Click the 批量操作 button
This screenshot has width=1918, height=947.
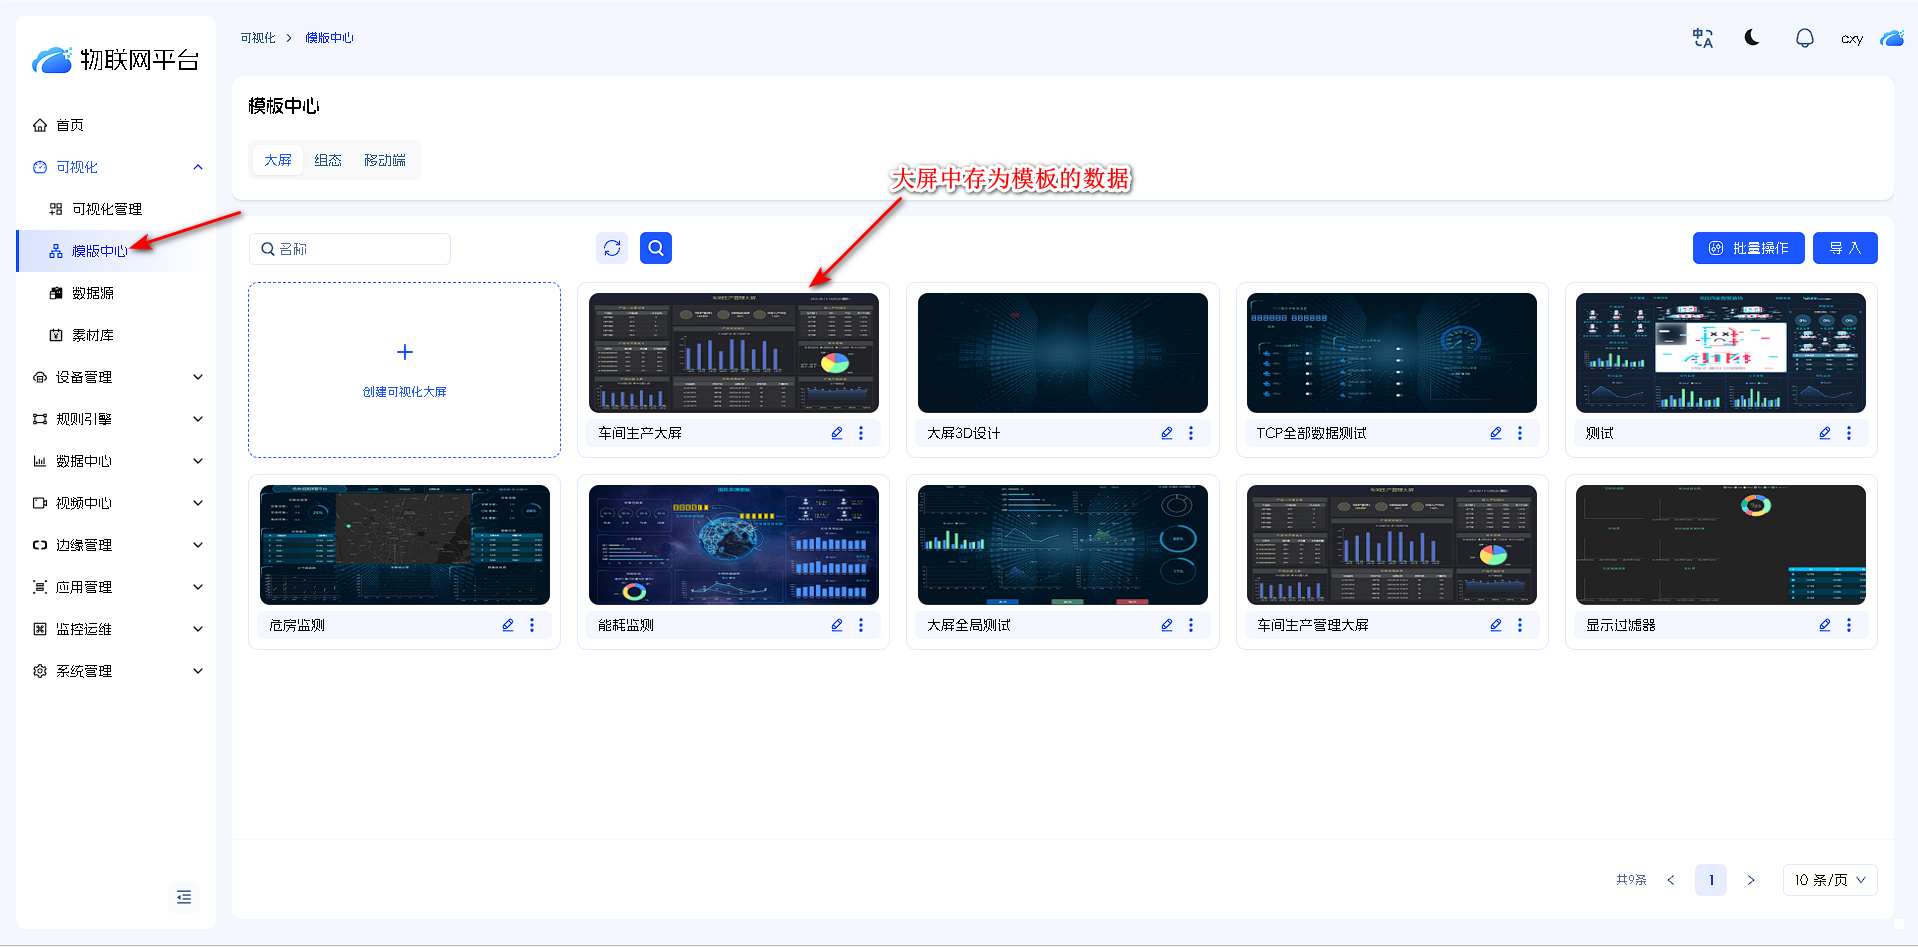[1748, 248]
